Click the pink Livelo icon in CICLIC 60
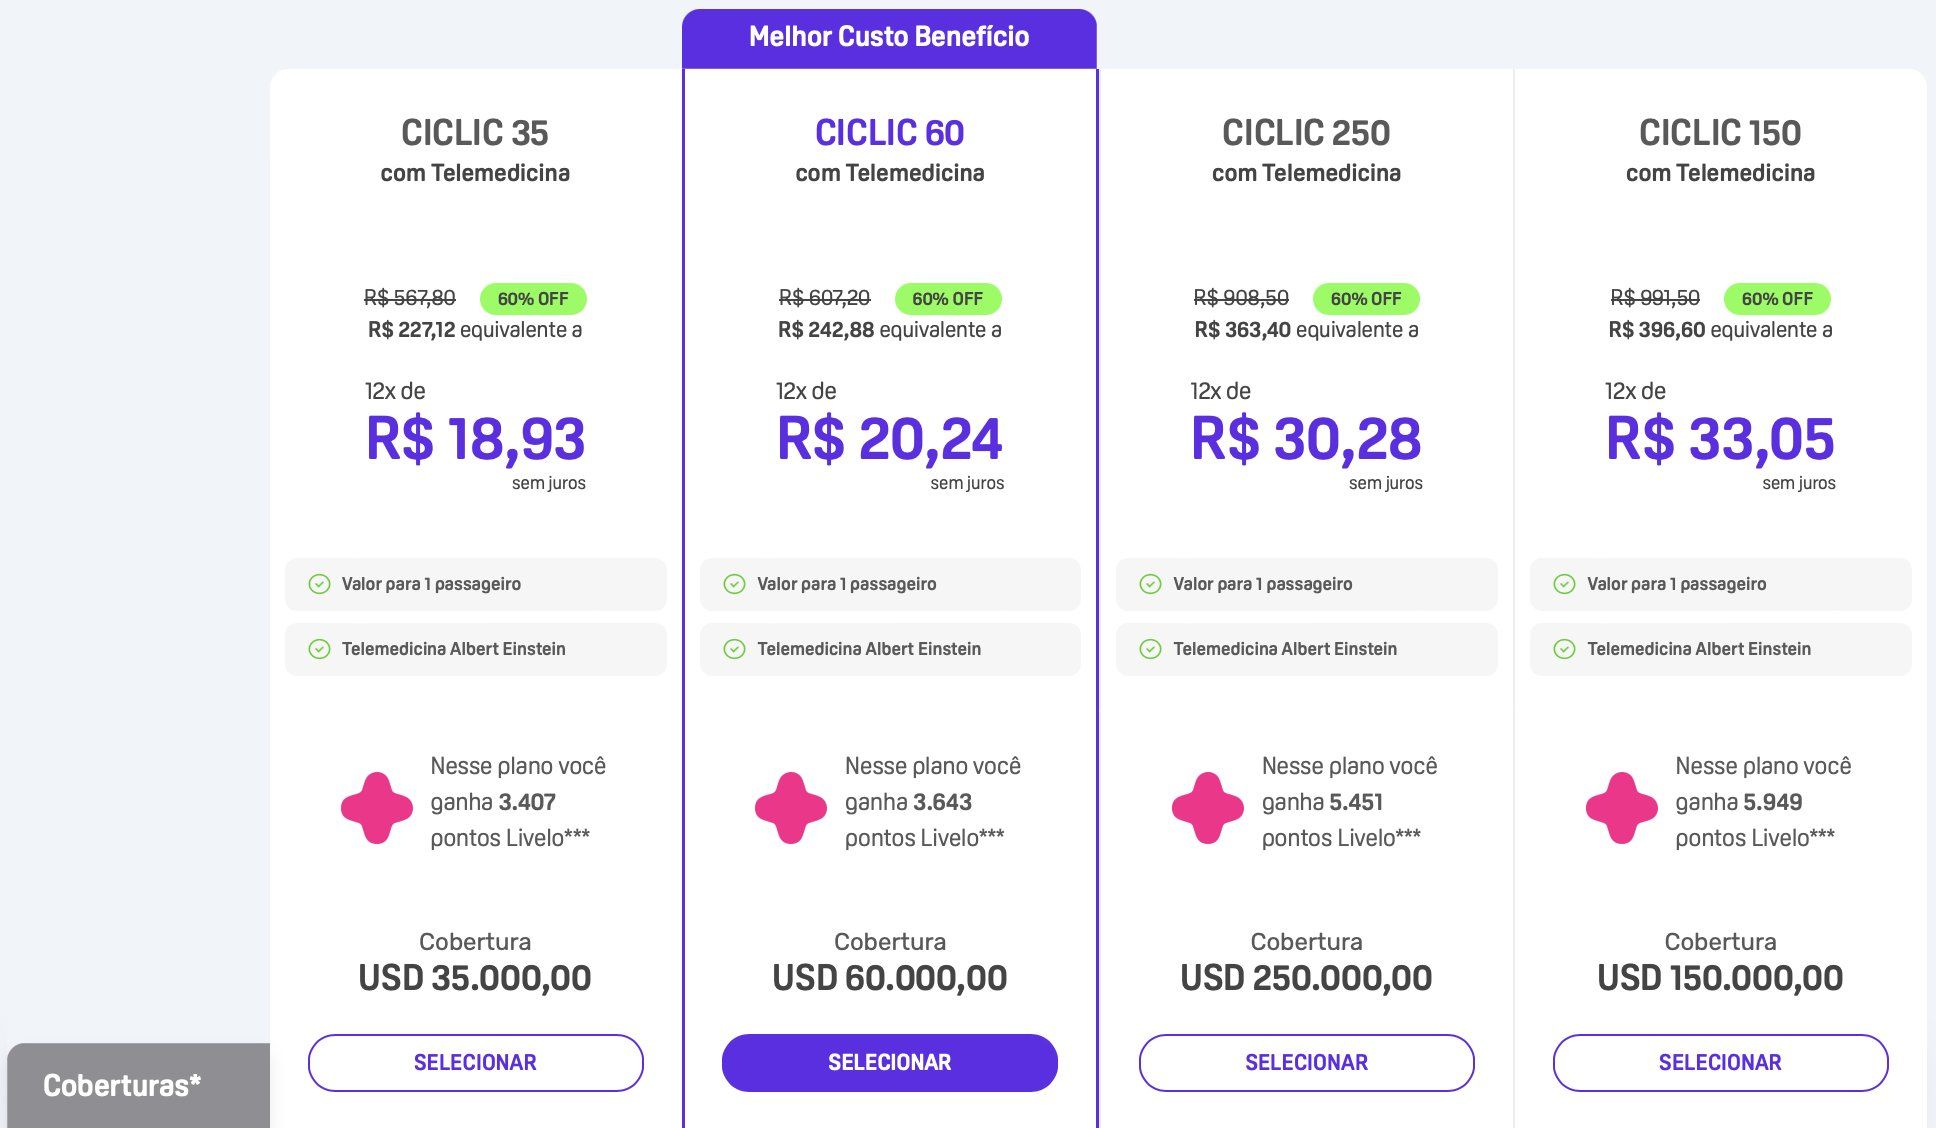Image resolution: width=1936 pixels, height=1128 pixels. pyautogui.click(x=791, y=808)
